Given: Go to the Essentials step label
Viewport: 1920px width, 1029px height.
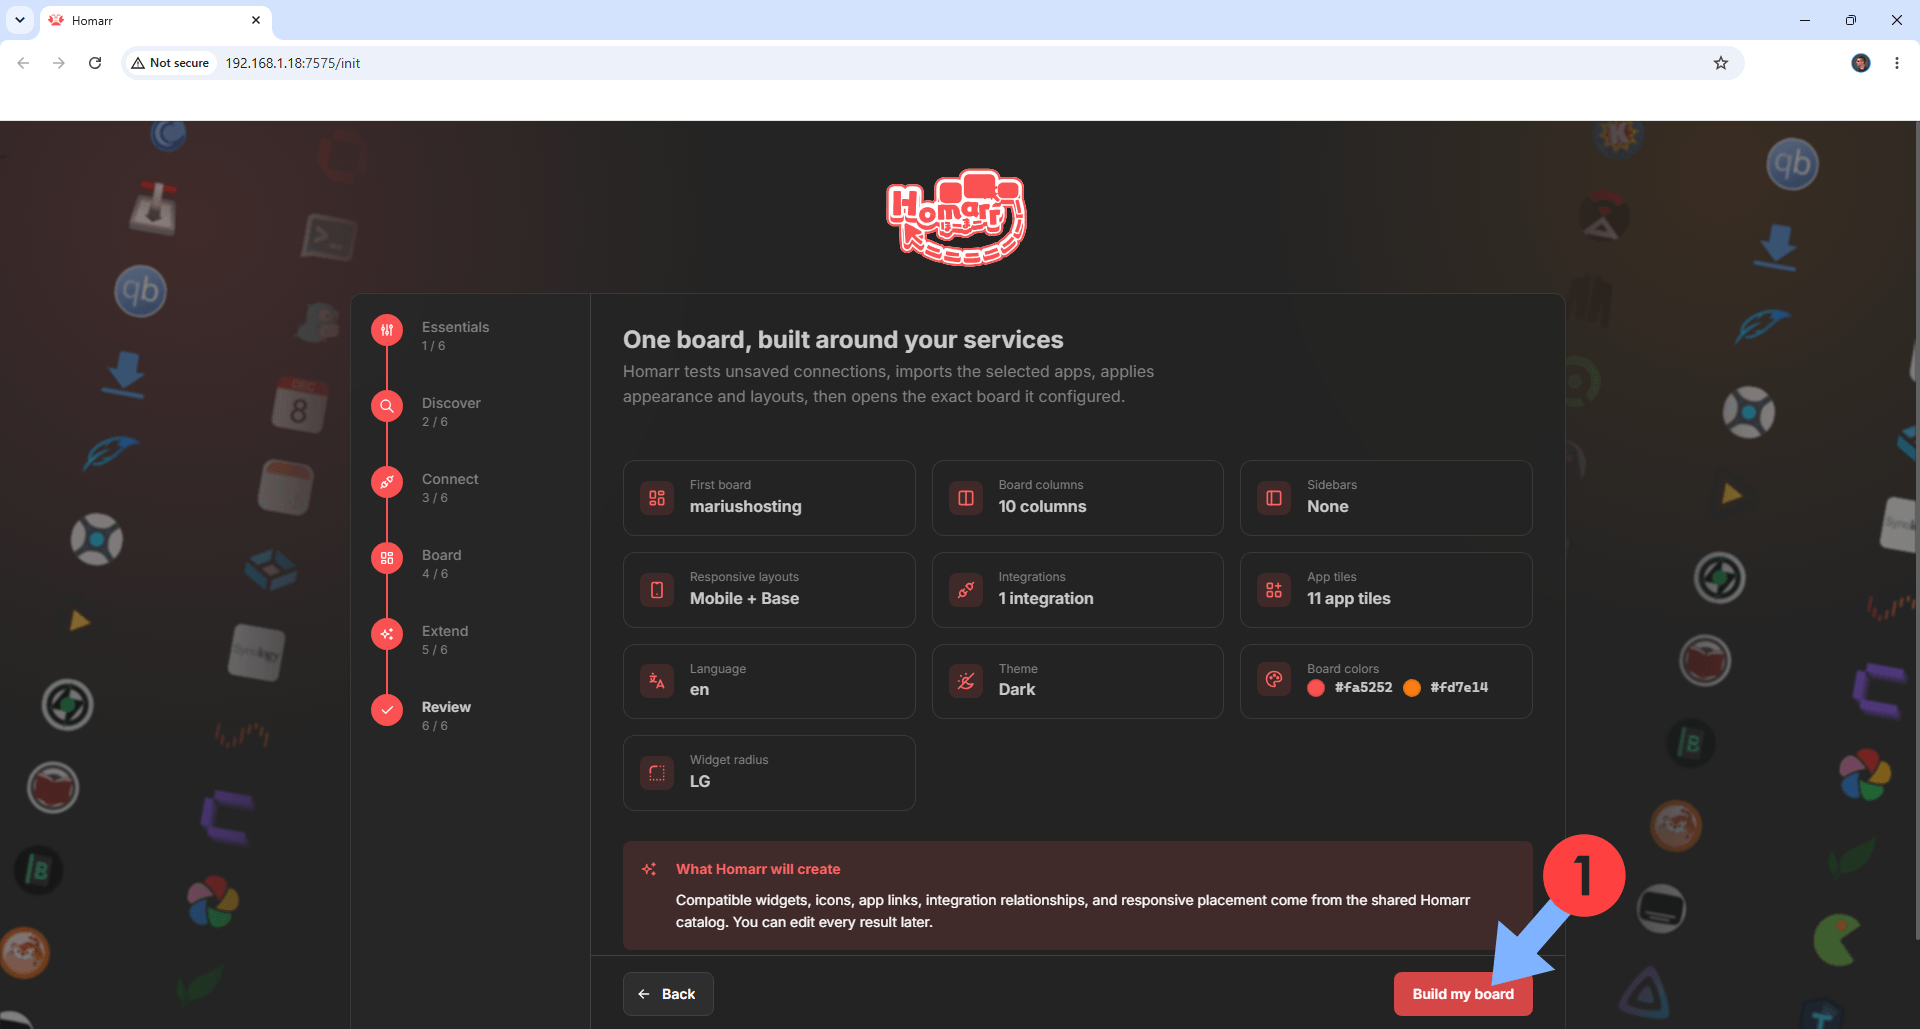Looking at the screenshot, I should click(455, 327).
